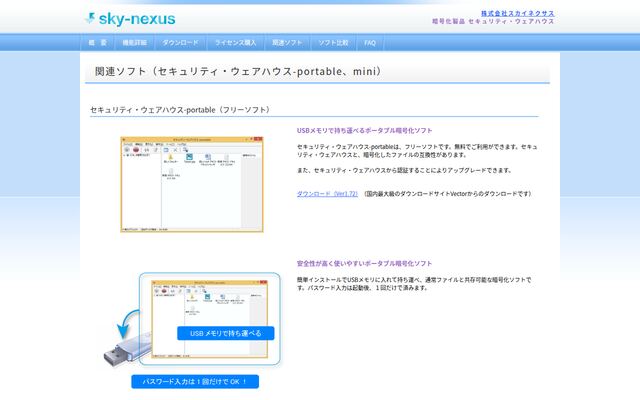Click the 'USBメモリで持ち運べるポータブル暗号化ソフト' heading

pos(364,131)
